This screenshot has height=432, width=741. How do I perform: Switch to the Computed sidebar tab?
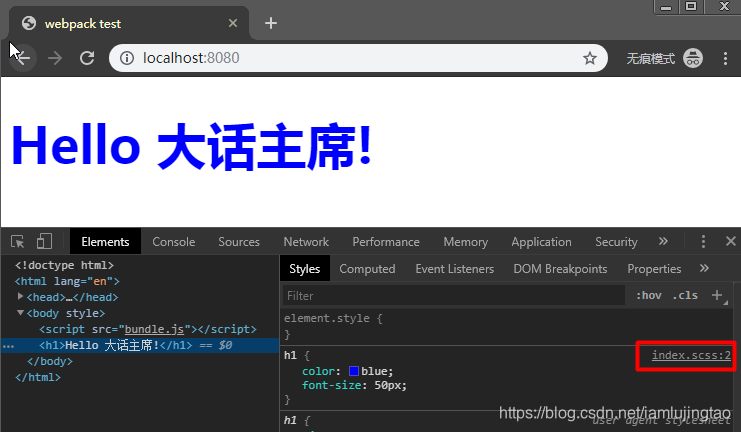point(367,268)
